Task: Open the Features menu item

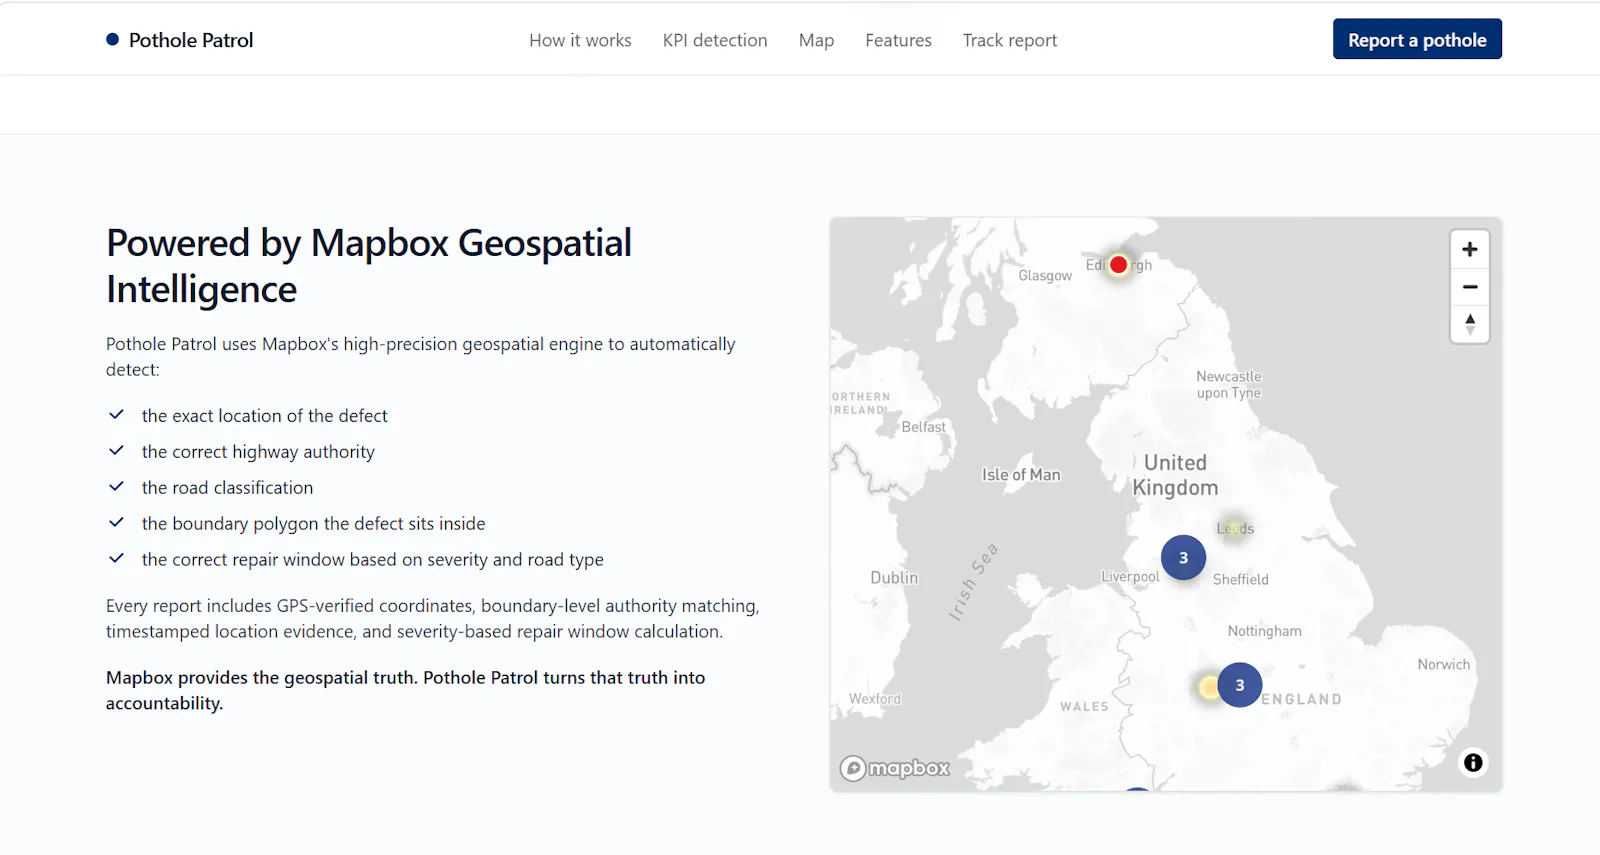Action: 898,40
